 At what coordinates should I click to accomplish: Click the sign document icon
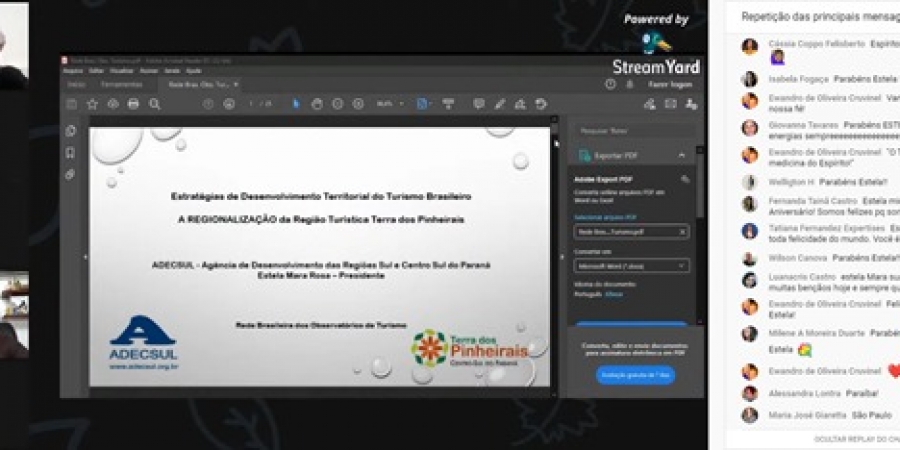(x=520, y=104)
